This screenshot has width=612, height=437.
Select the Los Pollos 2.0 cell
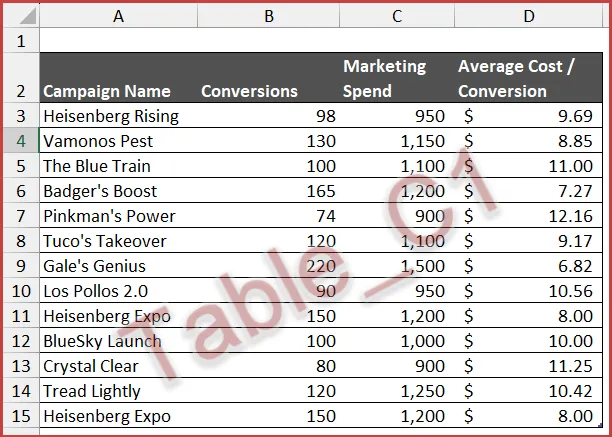click(94, 291)
